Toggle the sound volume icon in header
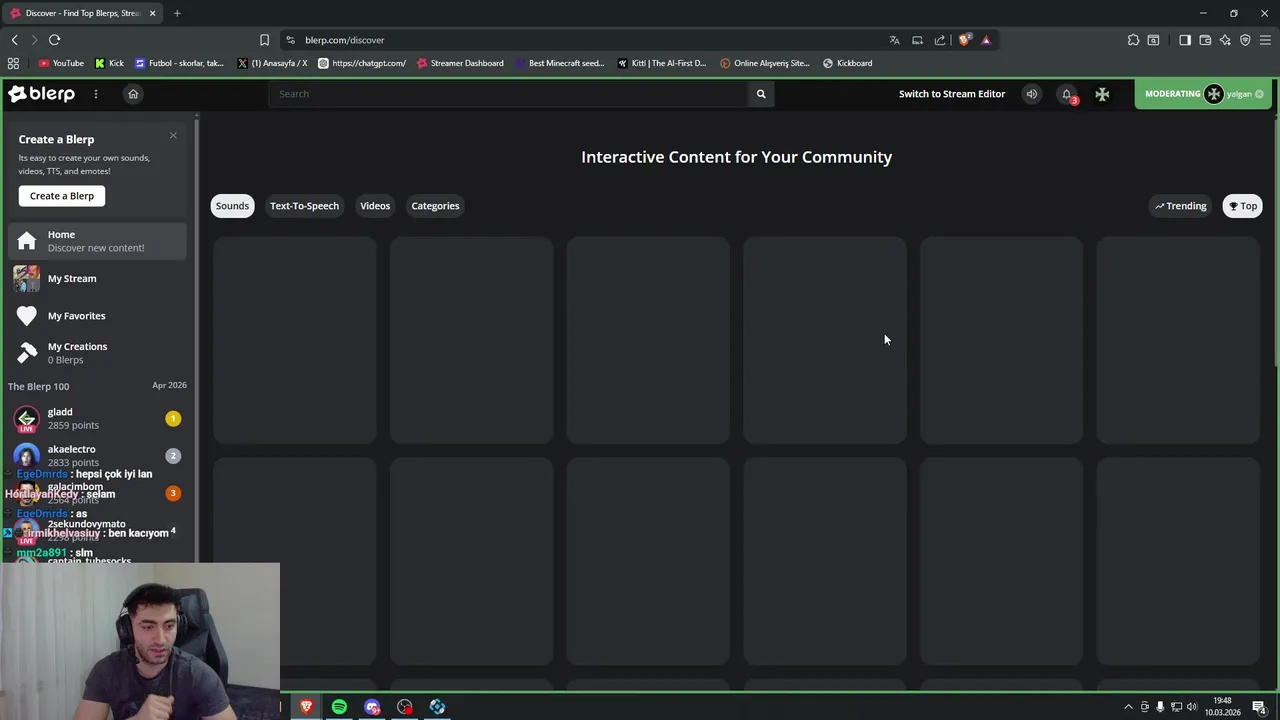Screen dimensions: 1280x720 (1032, 94)
